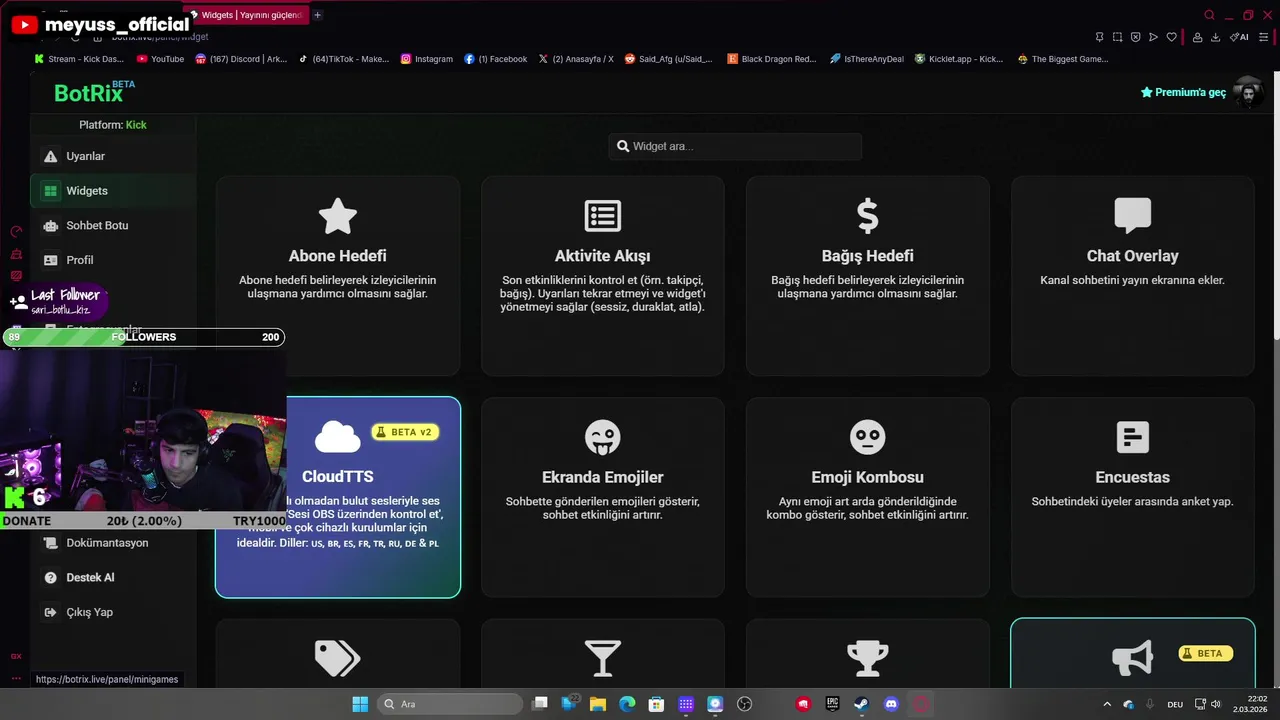
Task: Select the Widgets browser tab
Action: (246, 15)
